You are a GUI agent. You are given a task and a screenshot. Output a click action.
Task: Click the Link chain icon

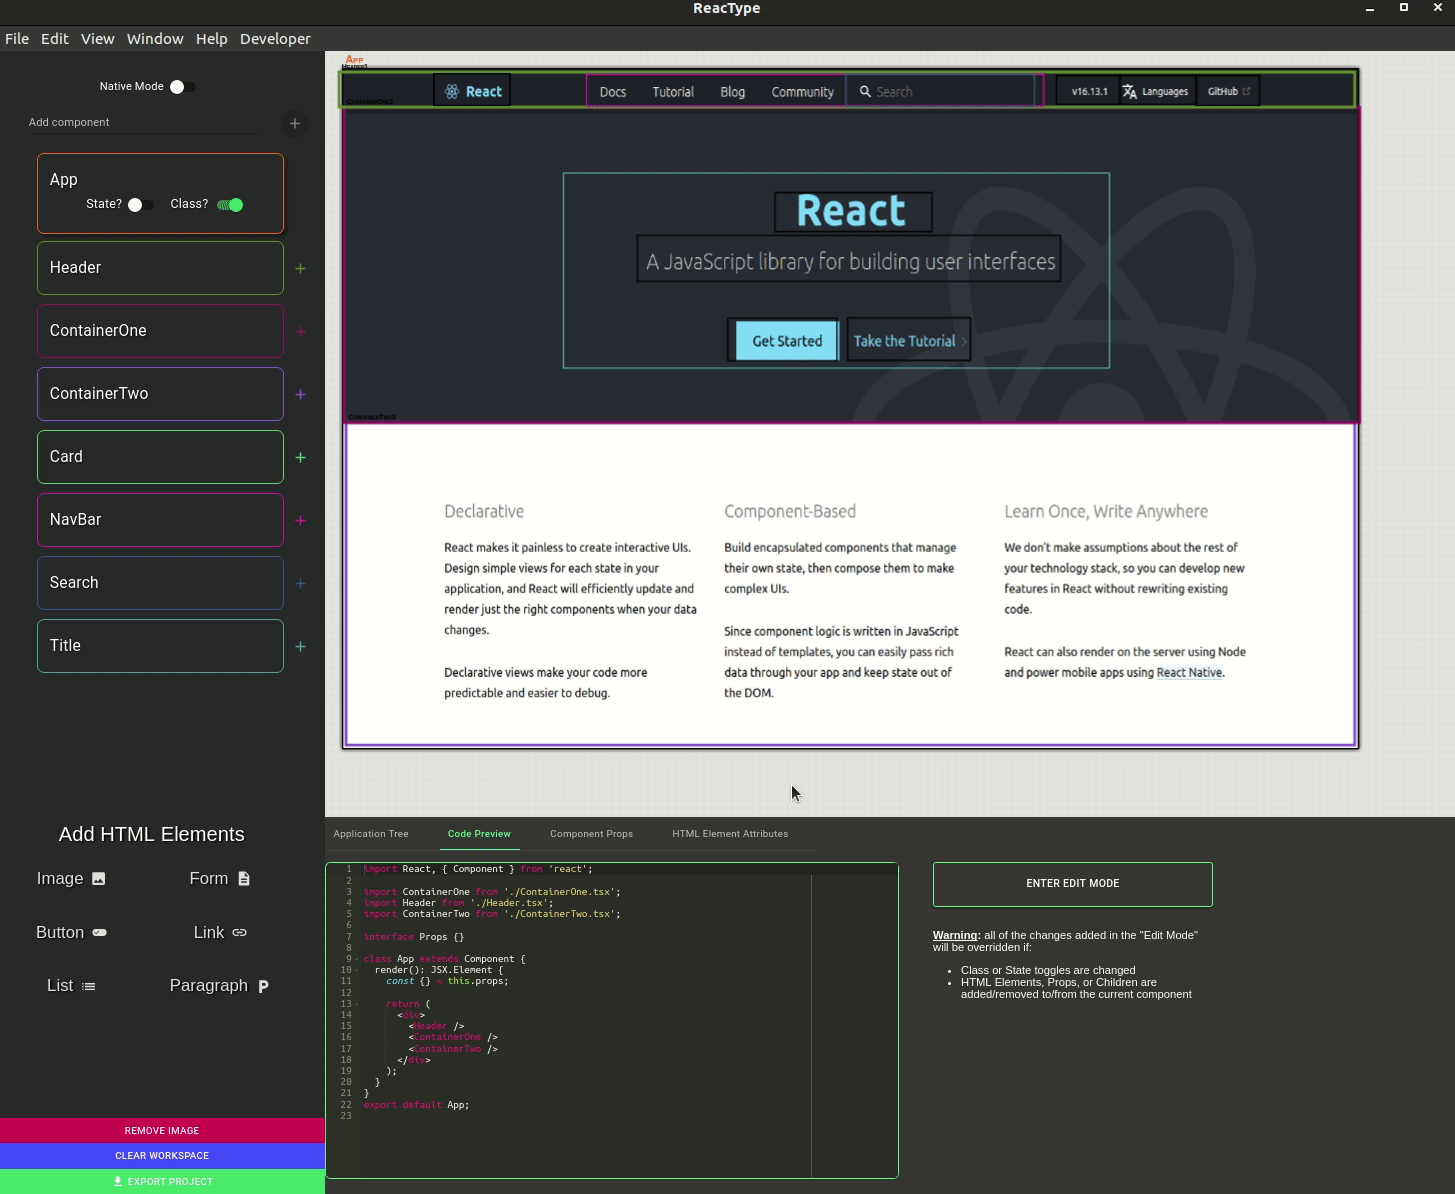pyautogui.click(x=240, y=932)
